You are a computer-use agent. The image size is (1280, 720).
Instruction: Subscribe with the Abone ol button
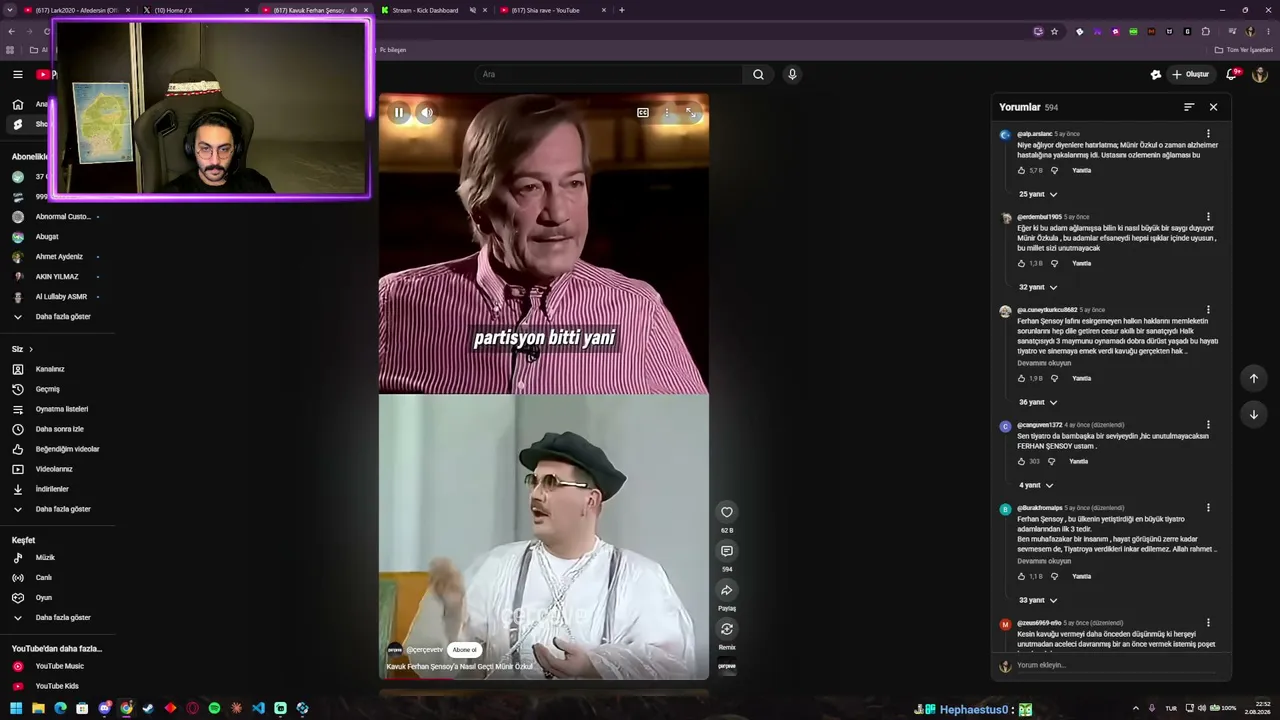(464, 650)
